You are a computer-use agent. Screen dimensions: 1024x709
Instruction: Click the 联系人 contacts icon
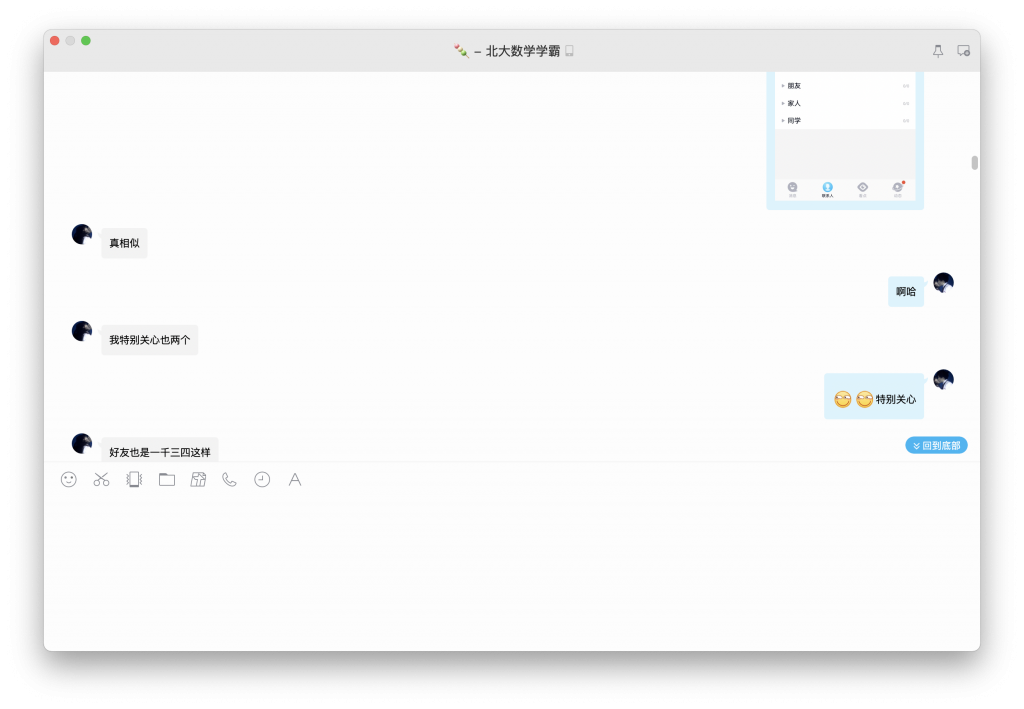tap(827, 189)
